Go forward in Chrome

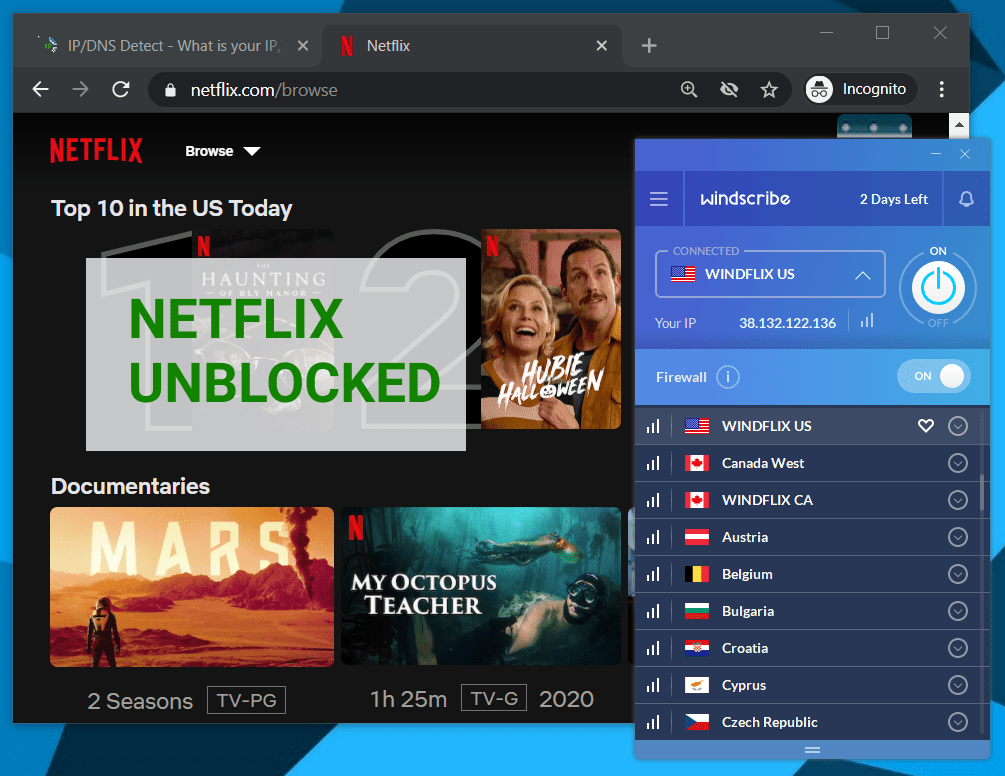[81, 89]
